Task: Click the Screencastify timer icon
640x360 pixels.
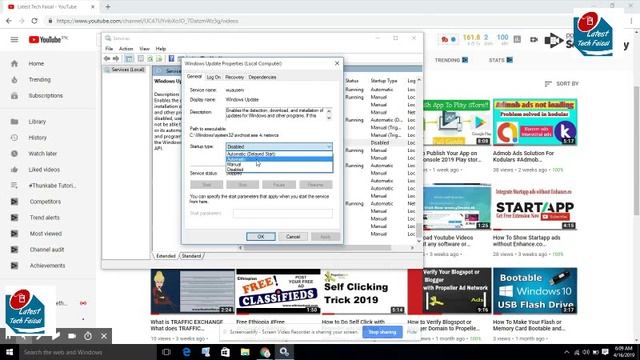Action: [88, 336]
